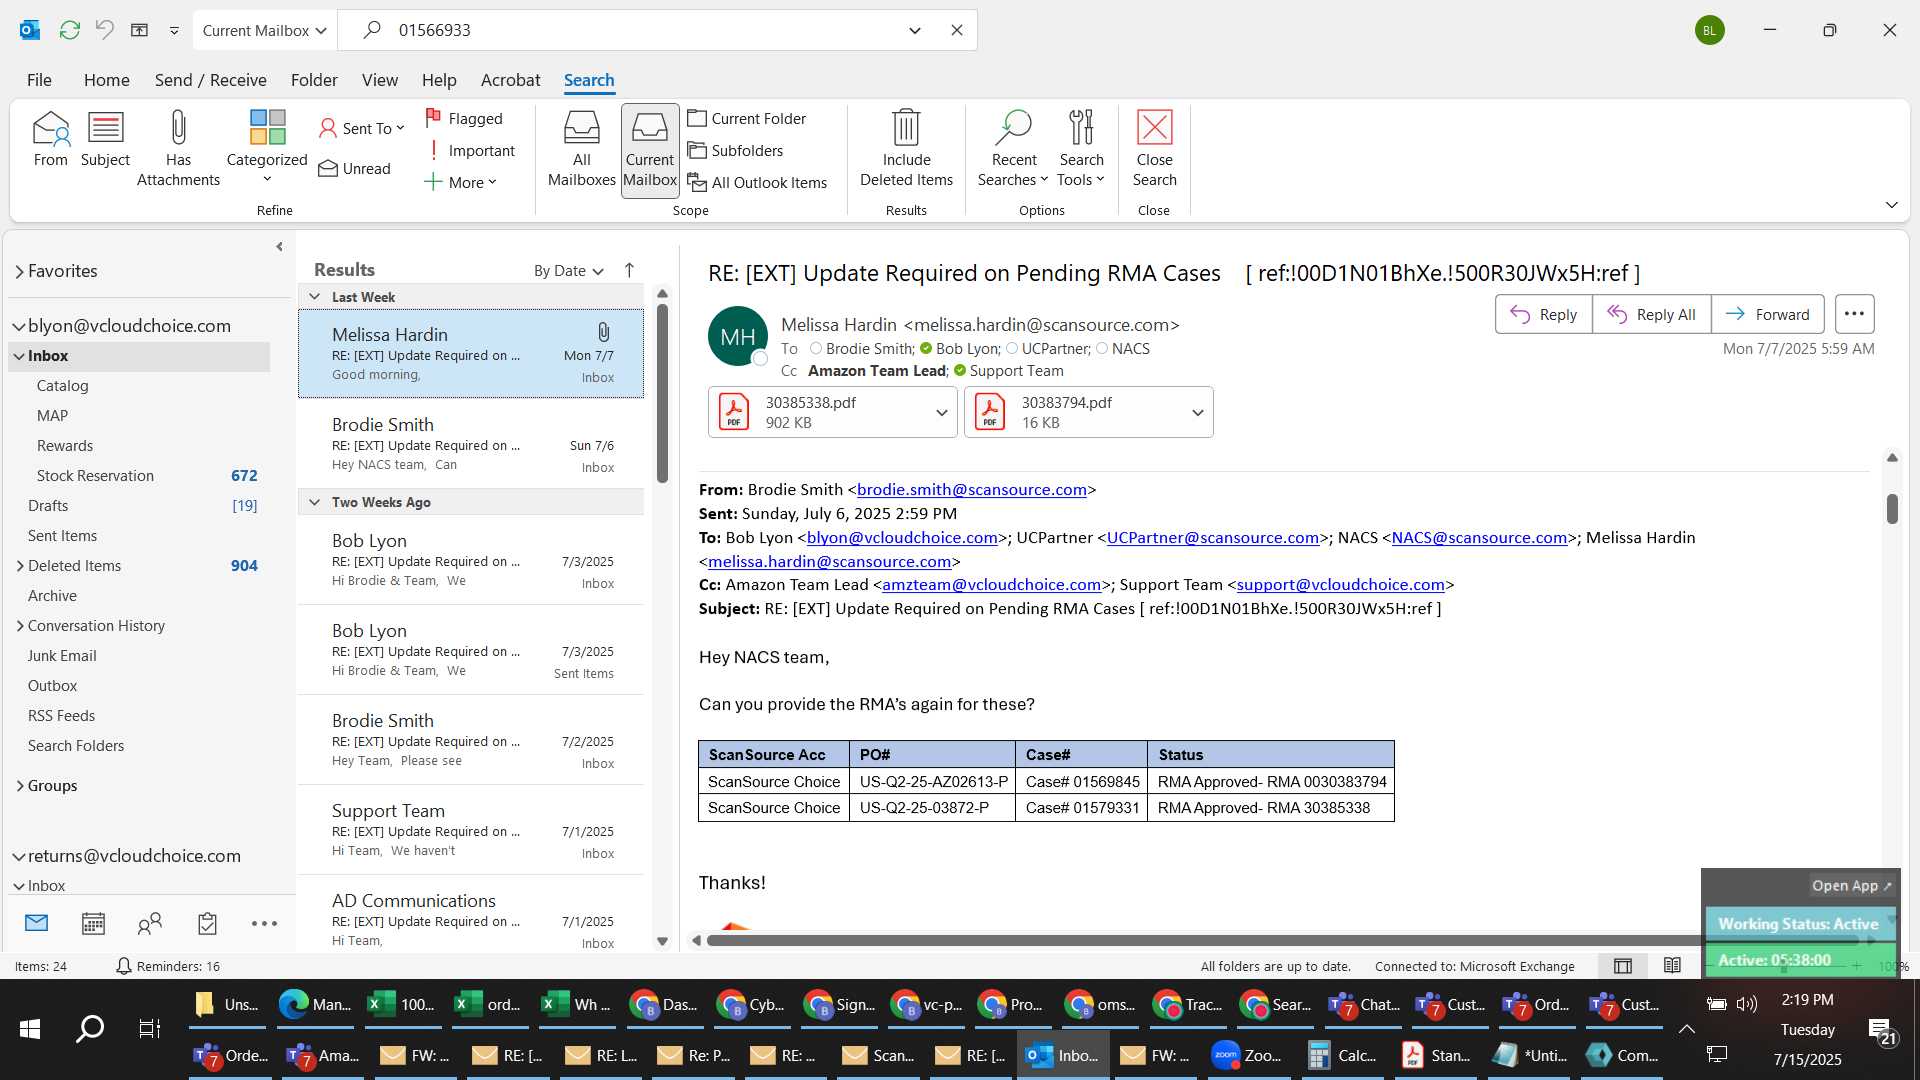Click Reply All button

[x=1651, y=314]
